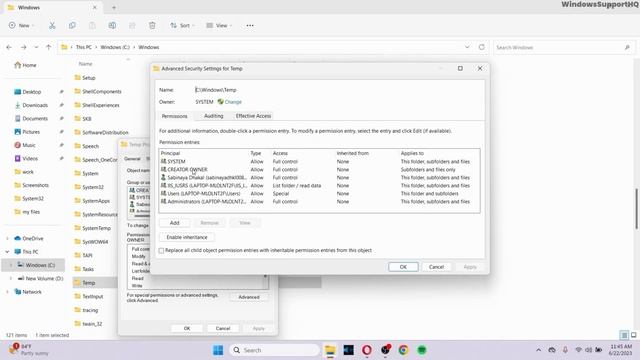
Task: Switch to details view layout icon
Action: pyautogui.click(x=624, y=335)
